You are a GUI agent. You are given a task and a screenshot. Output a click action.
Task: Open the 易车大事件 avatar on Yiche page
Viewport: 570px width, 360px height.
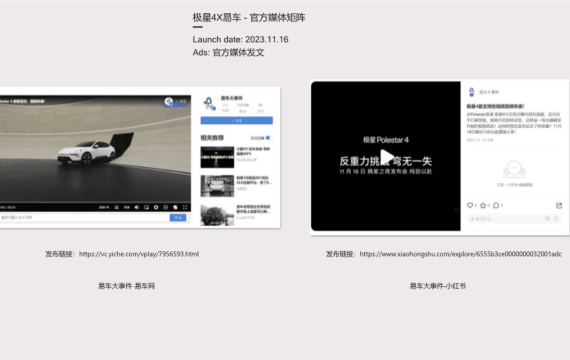pyautogui.click(x=209, y=103)
